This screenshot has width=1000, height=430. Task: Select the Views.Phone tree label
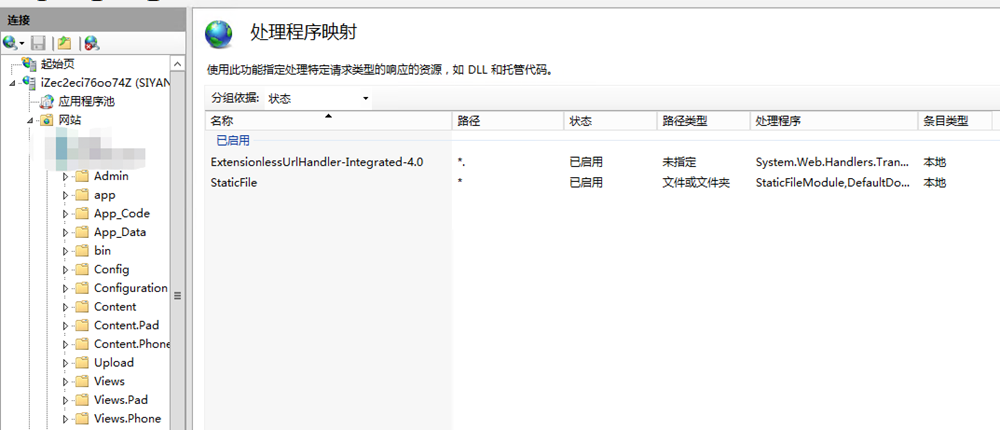[128, 419]
